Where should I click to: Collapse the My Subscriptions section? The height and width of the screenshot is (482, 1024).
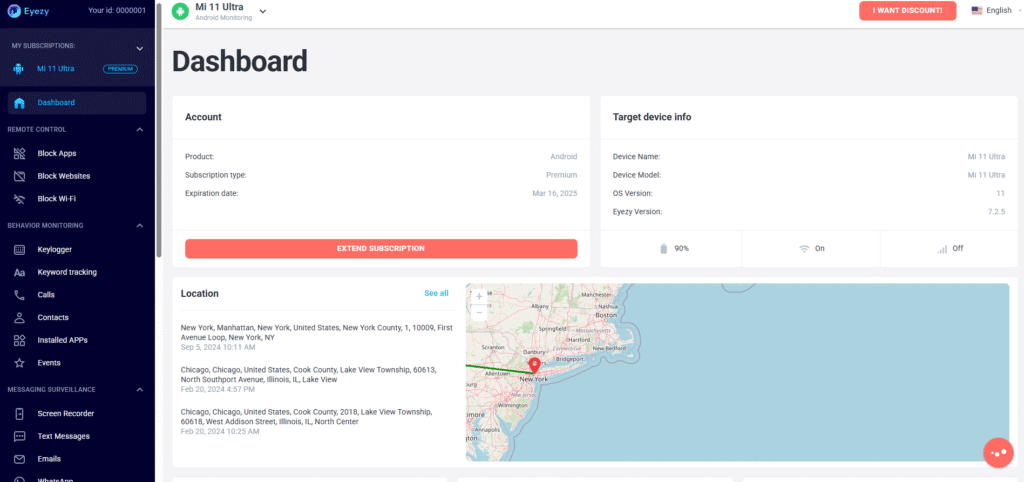click(x=139, y=48)
